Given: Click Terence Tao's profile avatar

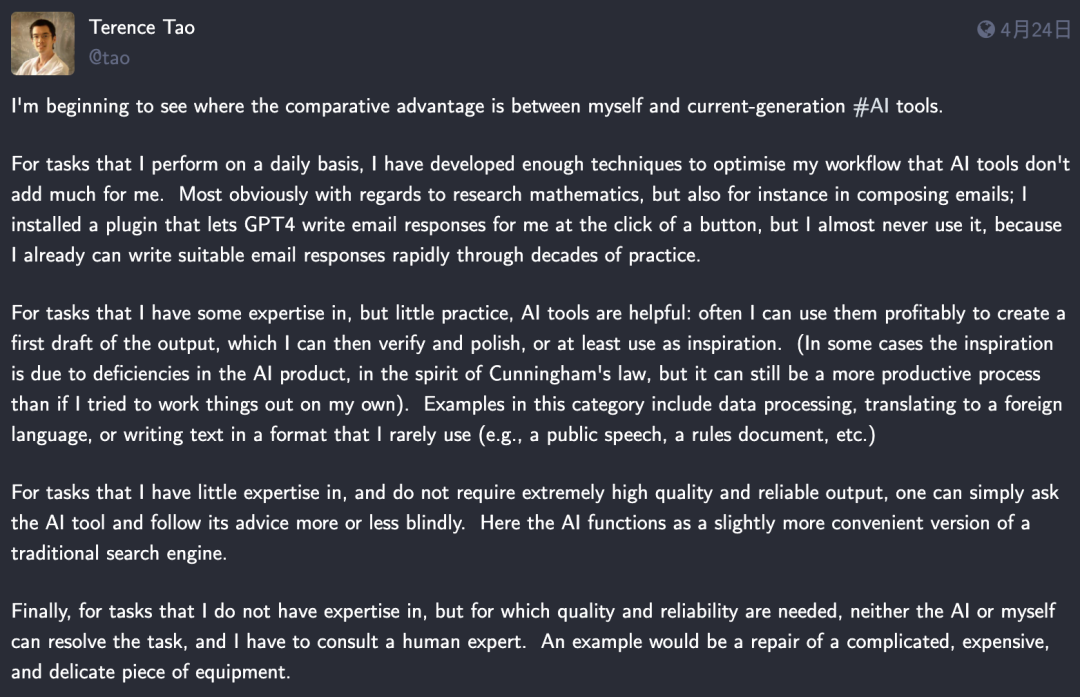Looking at the screenshot, I should [43, 43].
